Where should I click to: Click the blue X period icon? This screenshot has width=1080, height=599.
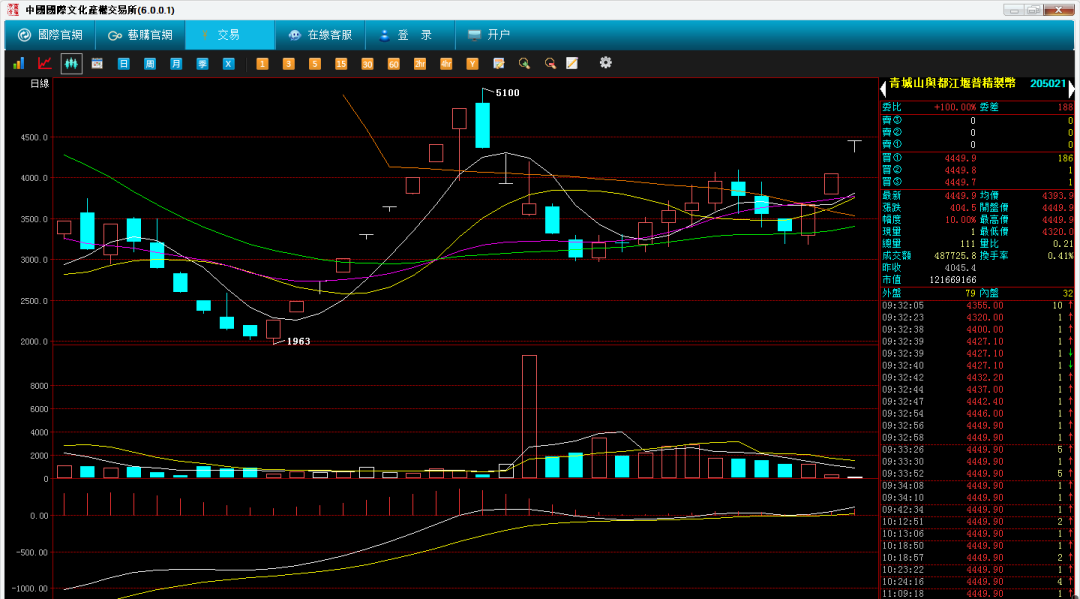[228, 63]
